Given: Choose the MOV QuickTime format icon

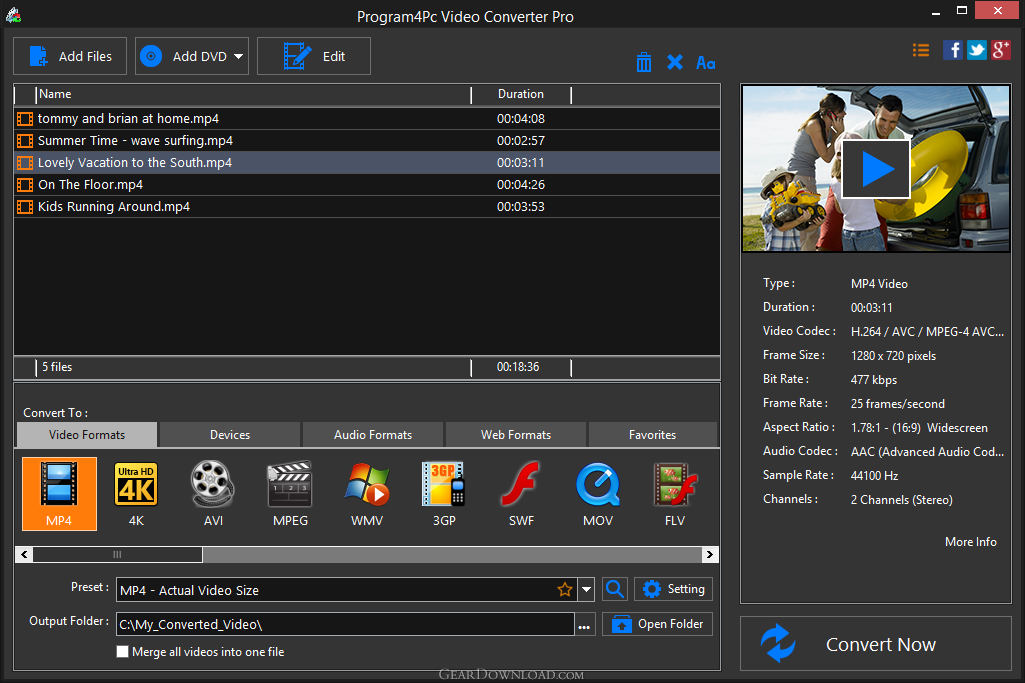Looking at the screenshot, I should (598, 493).
